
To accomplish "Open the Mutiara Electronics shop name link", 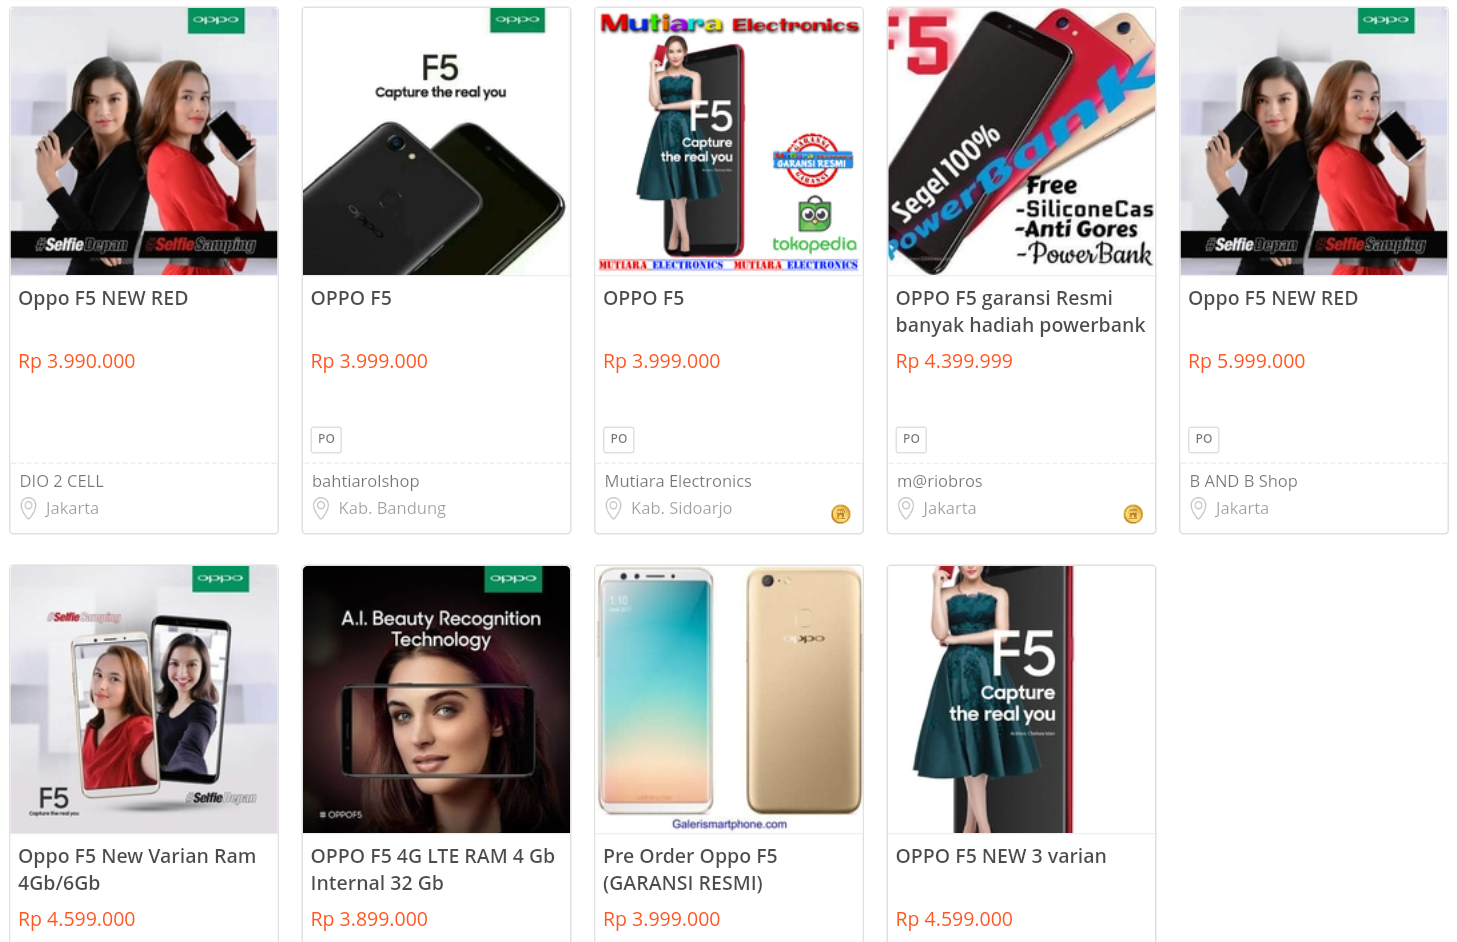I will 677,481.
